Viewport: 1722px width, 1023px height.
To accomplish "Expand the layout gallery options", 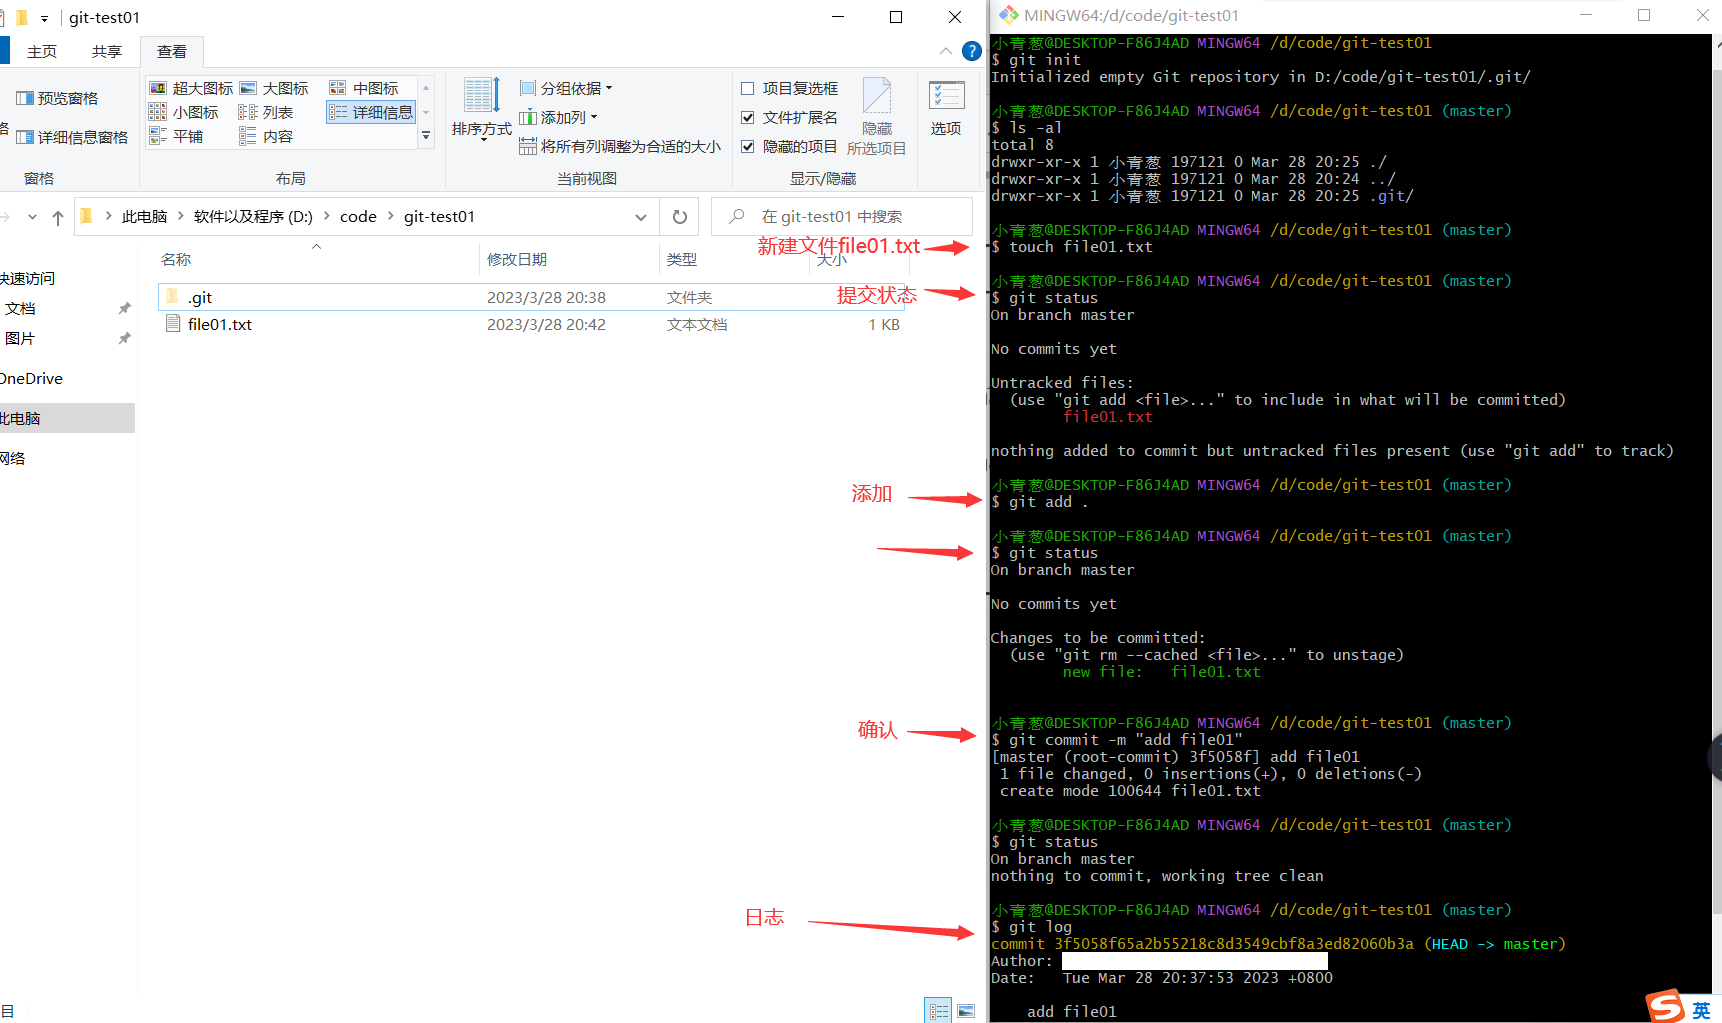I will pos(426,136).
